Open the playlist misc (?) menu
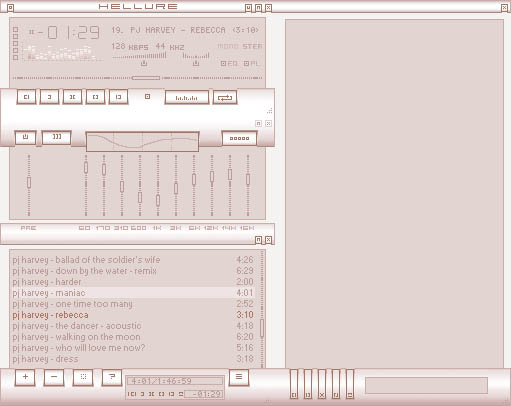Screen dimensions: 511x406 [x=112, y=377]
